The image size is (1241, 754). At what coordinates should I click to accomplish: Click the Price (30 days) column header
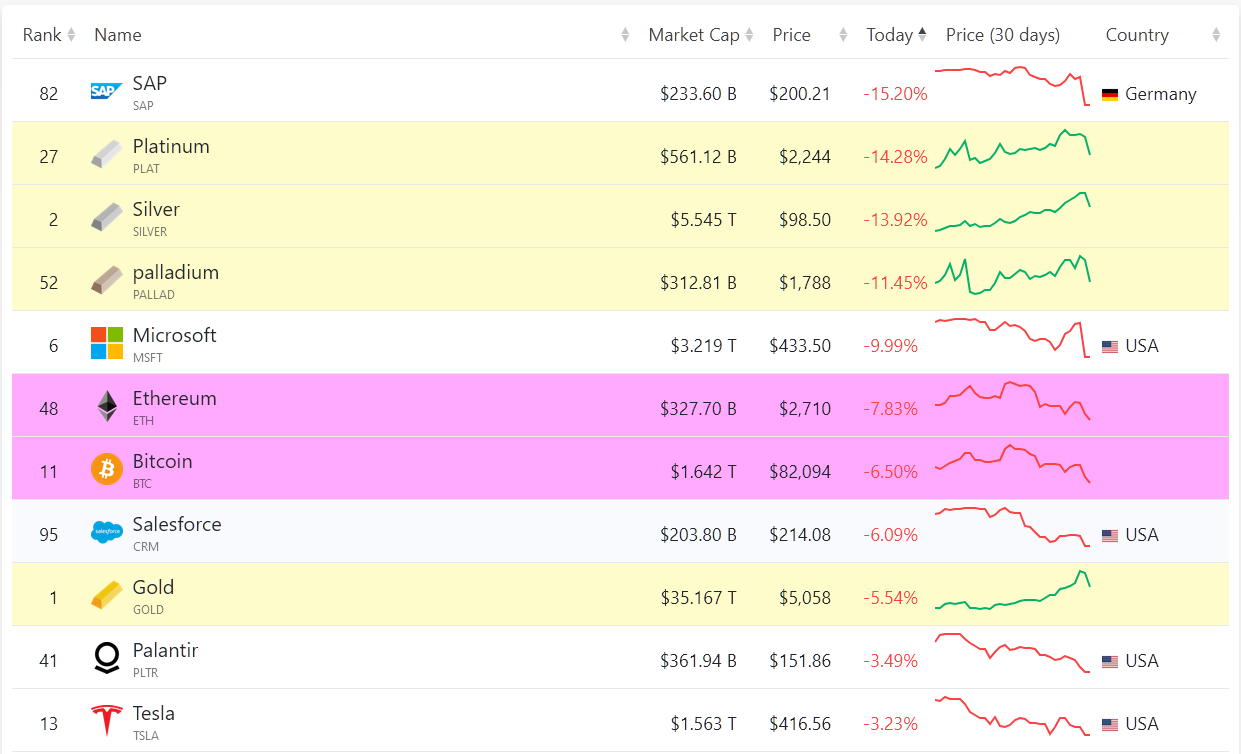pyautogui.click(x=1003, y=35)
